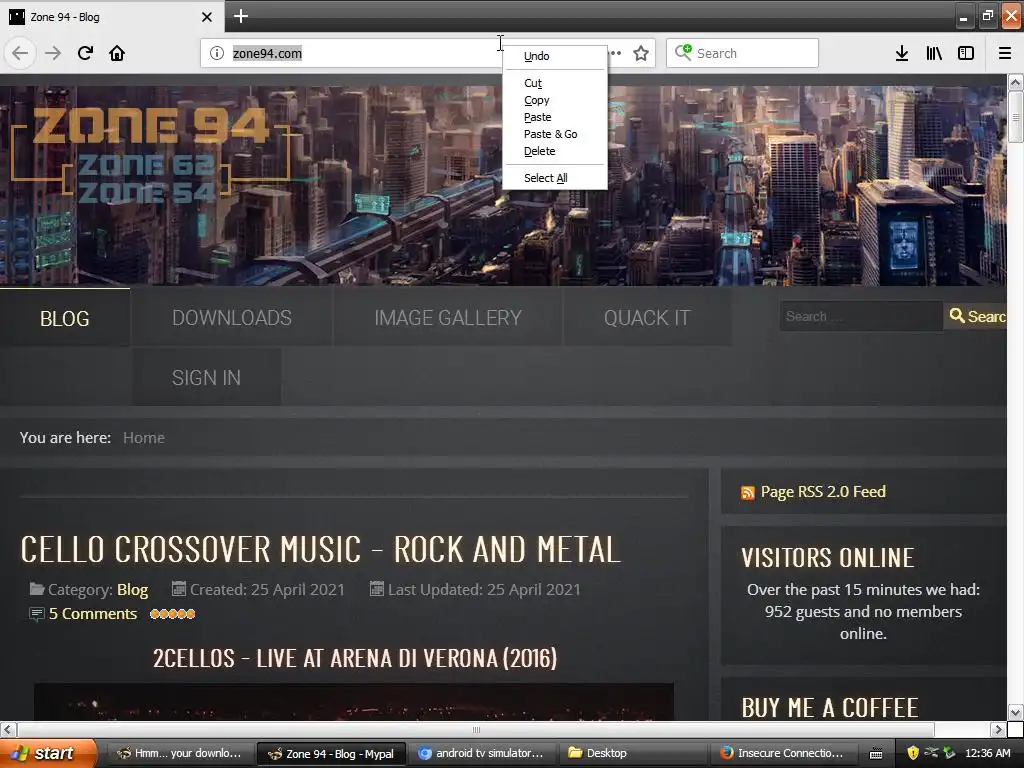Click the network connection tray icon
The height and width of the screenshot is (768, 1024).
click(931, 753)
